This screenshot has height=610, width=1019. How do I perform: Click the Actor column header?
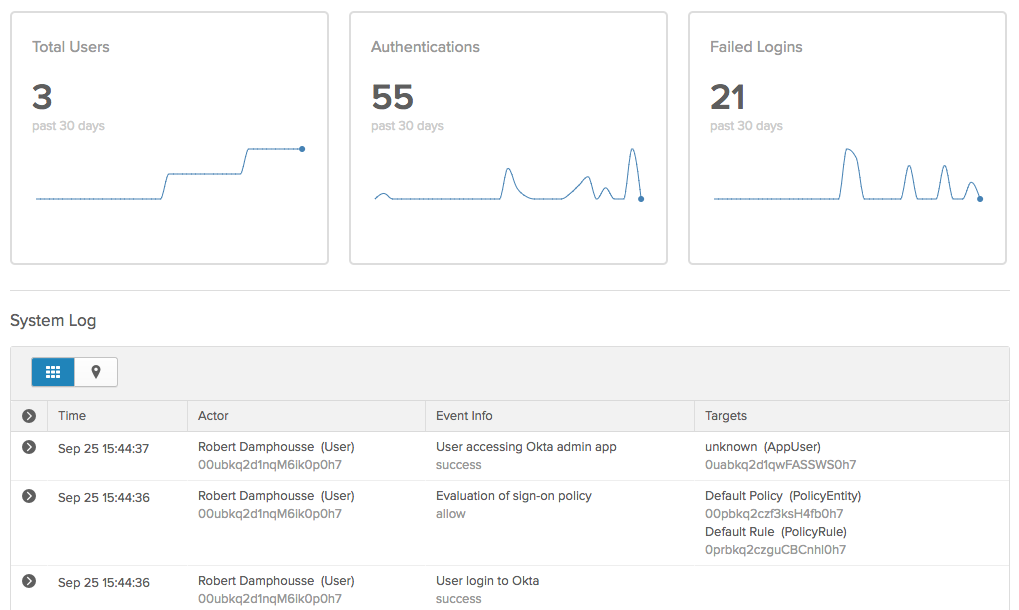tap(213, 415)
